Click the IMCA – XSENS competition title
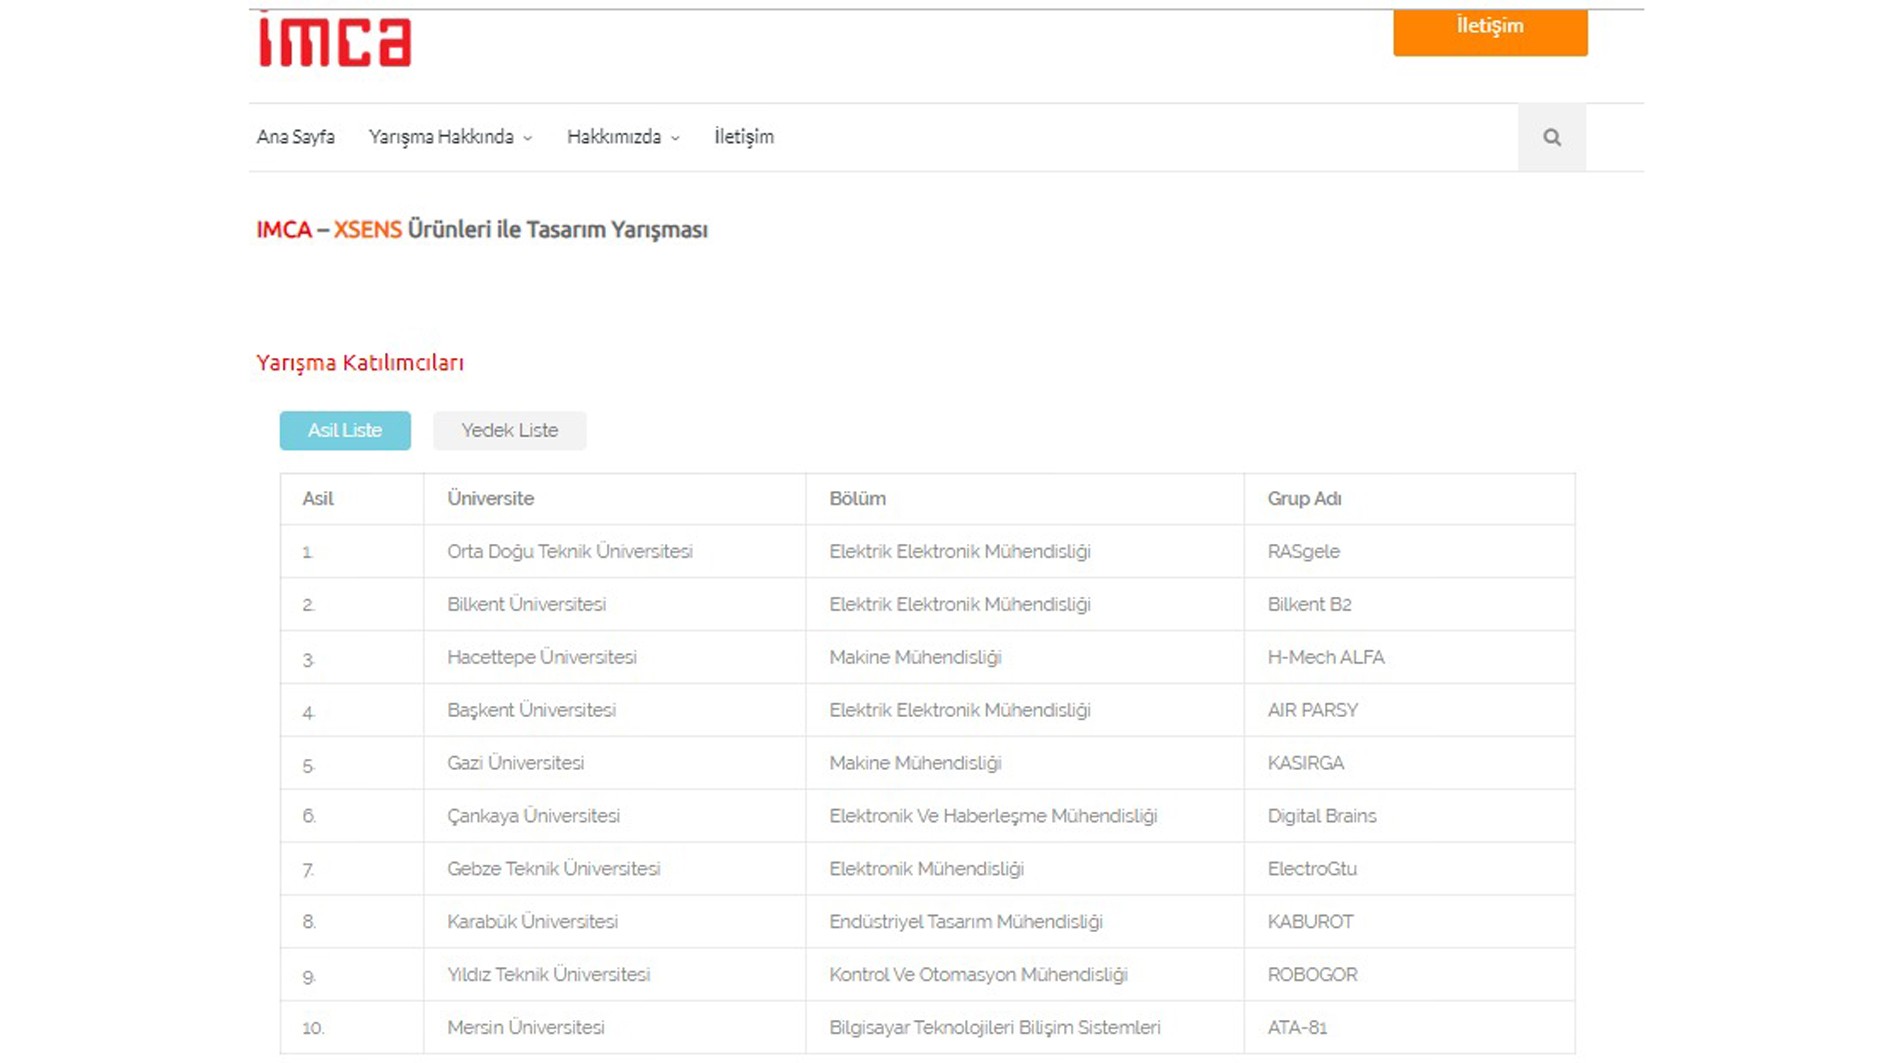 (482, 230)
